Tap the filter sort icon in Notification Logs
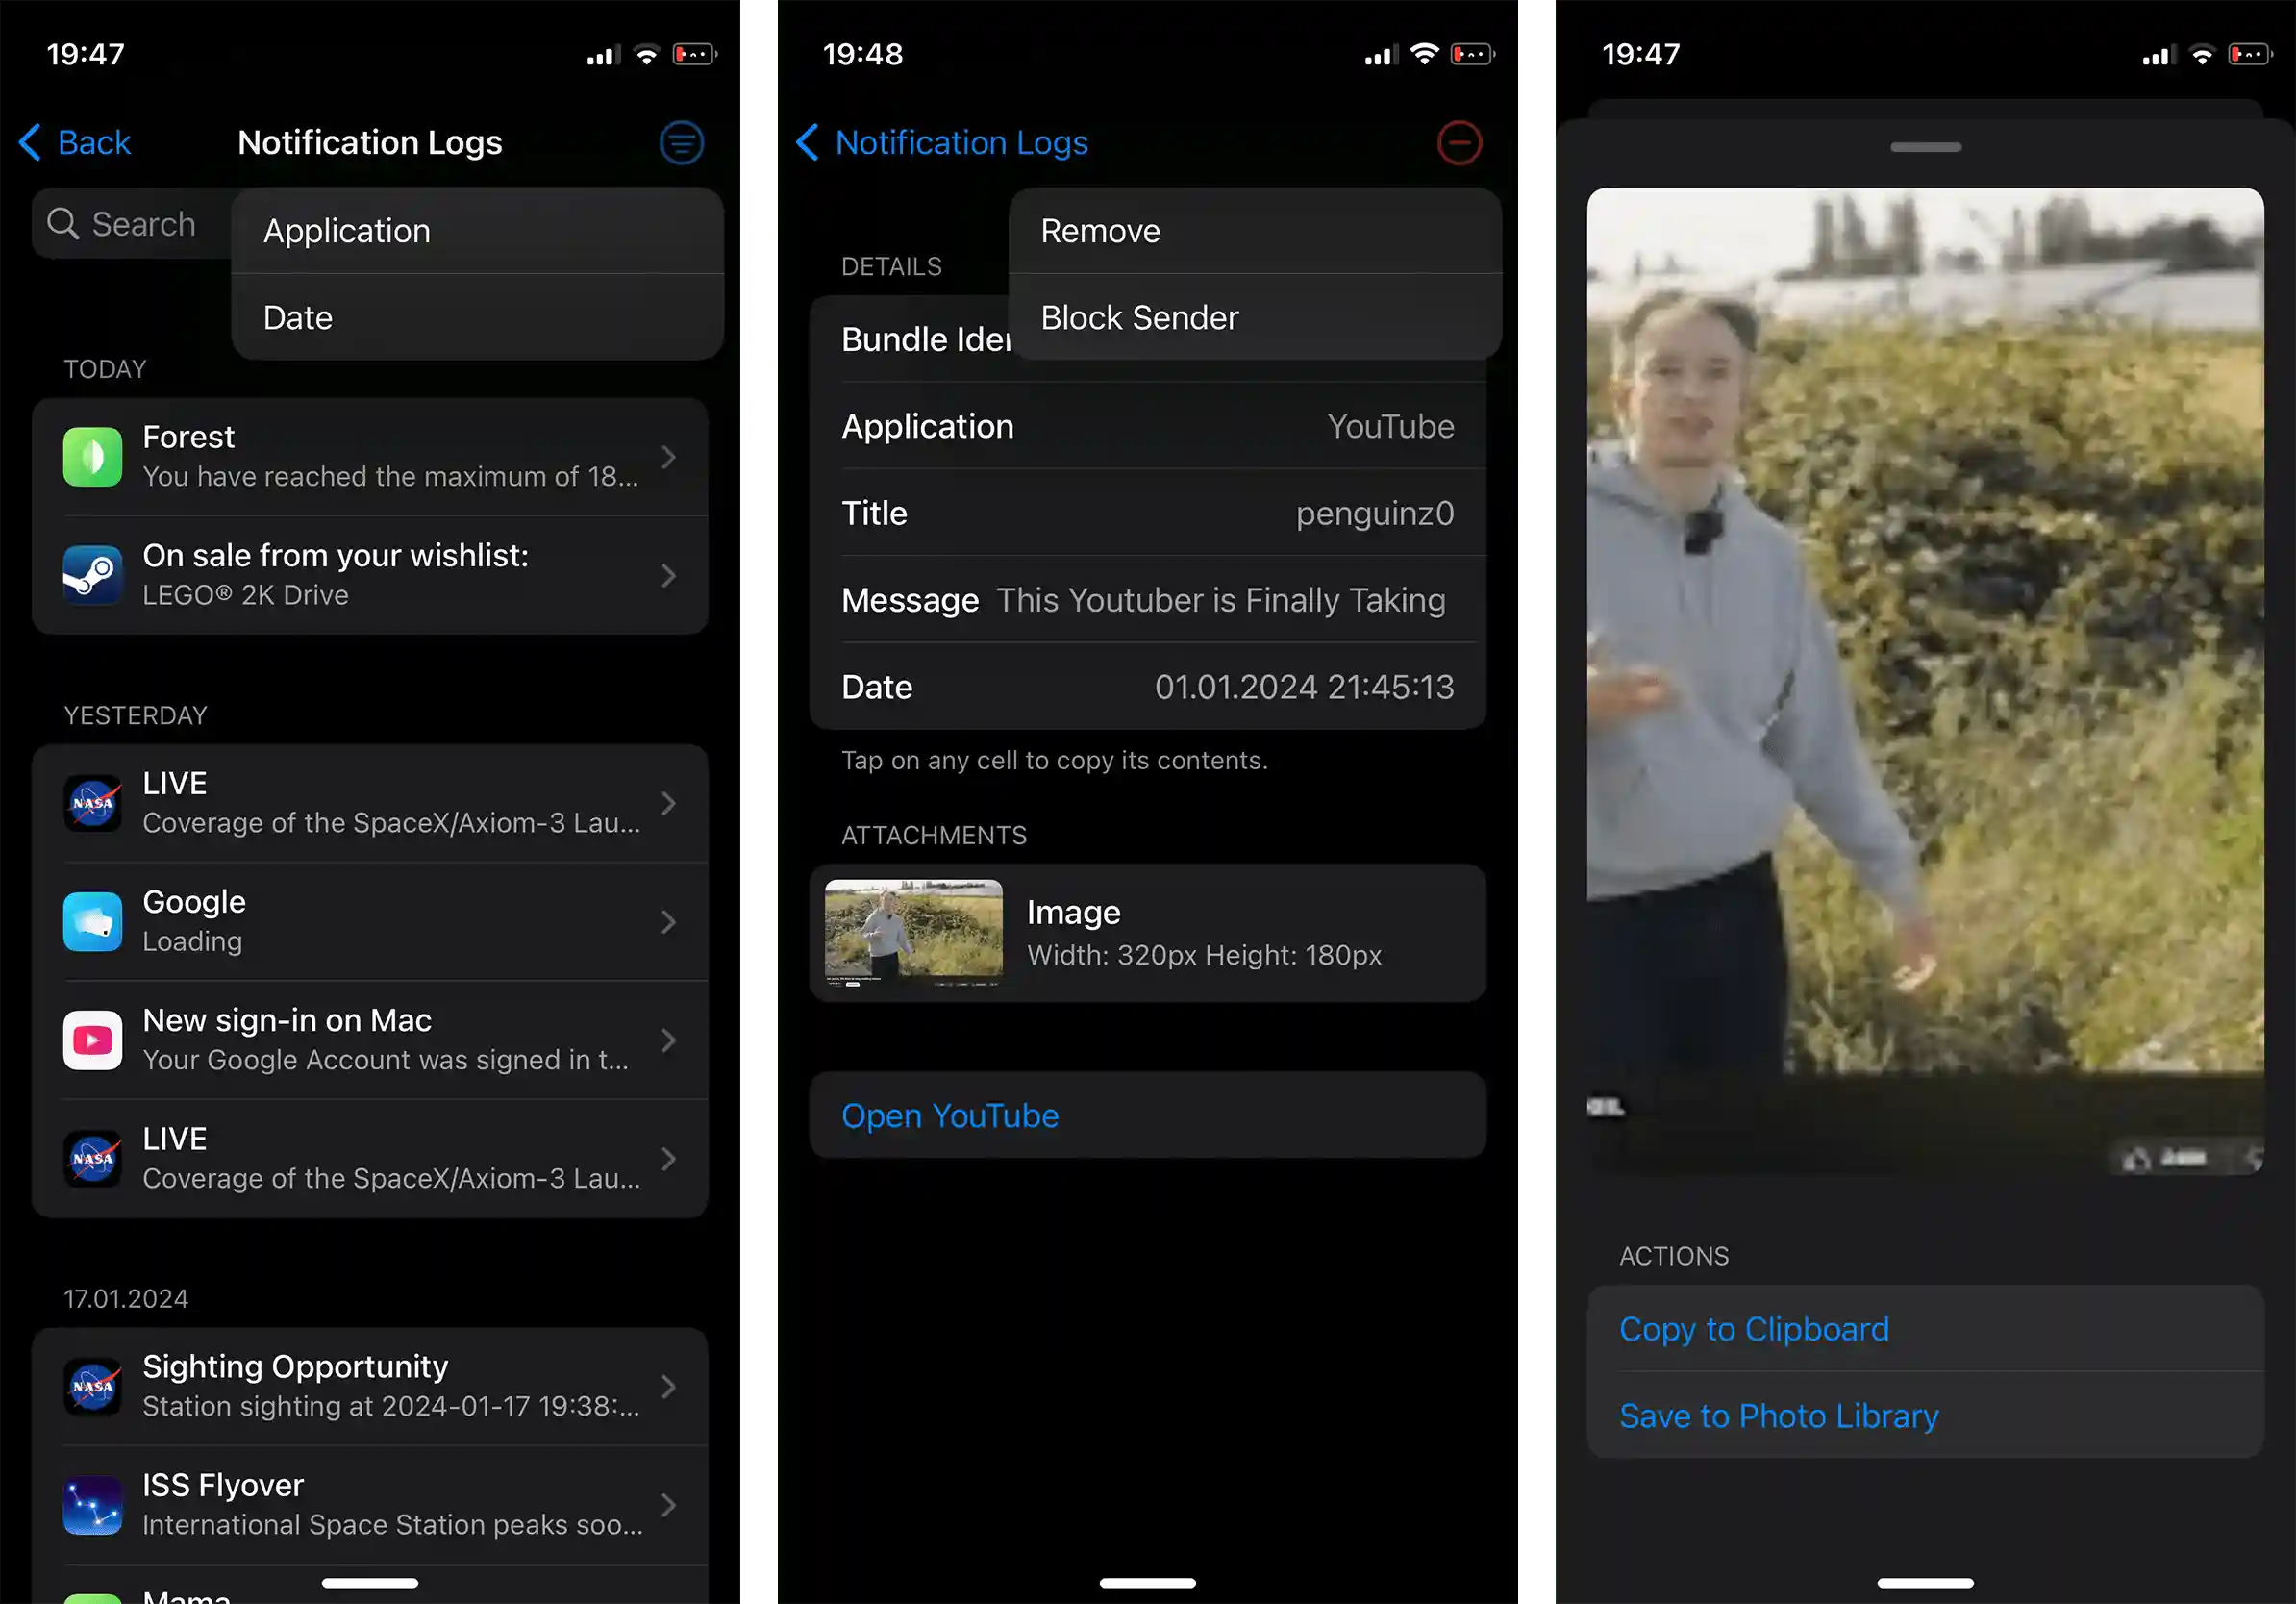The width and height of the screenshot is (2296, 1604). click(x=681, y=143)
